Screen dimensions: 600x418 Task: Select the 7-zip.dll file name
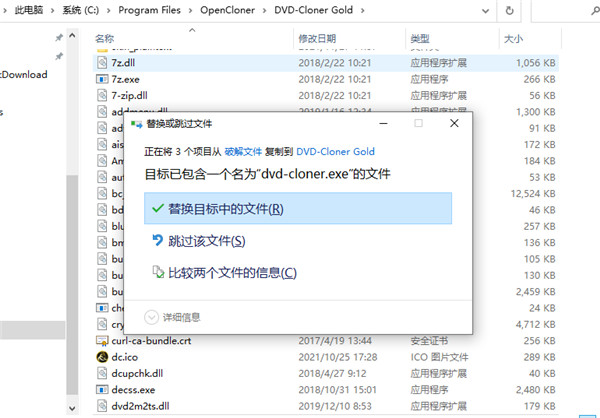[x=129, y=95]
